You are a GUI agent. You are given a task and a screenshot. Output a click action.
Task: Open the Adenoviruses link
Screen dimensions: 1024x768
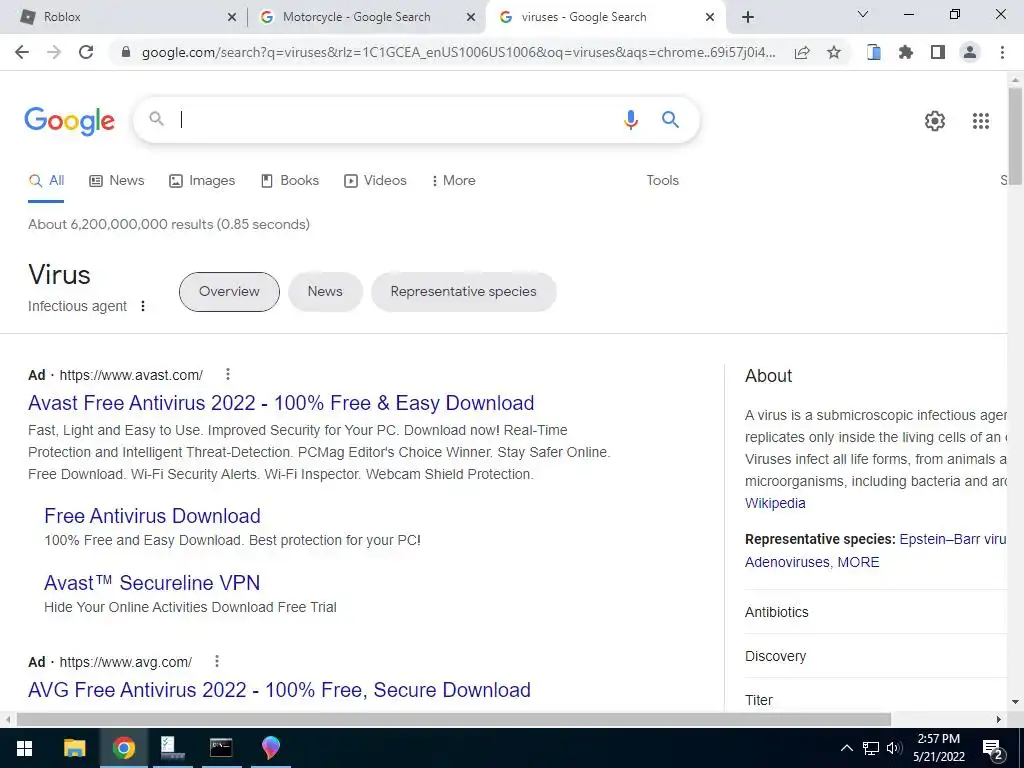pos(788,562)
